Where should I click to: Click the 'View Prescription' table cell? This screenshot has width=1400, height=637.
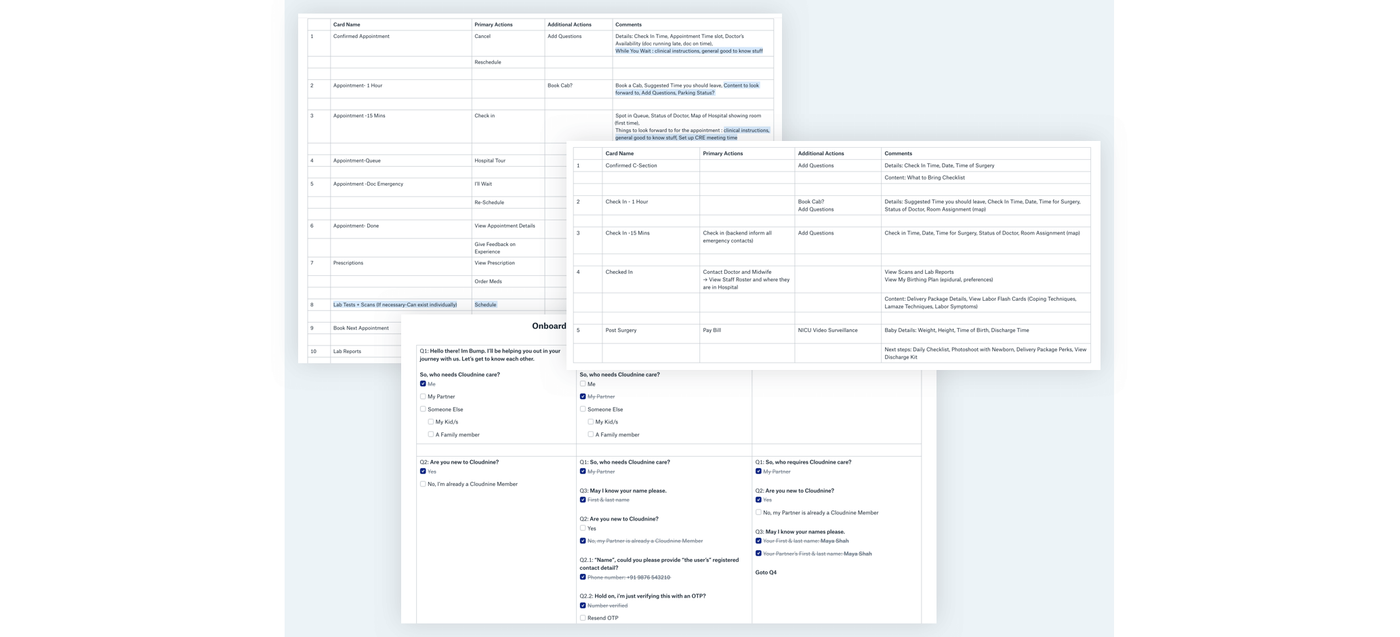click(495, 263)
